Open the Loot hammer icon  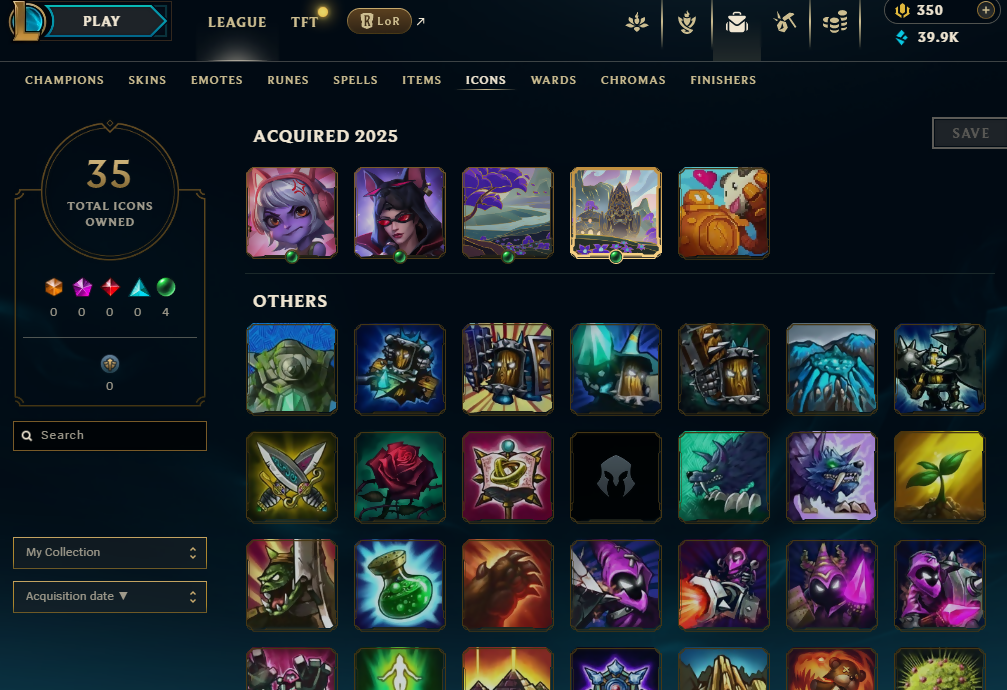click(785, 22)
